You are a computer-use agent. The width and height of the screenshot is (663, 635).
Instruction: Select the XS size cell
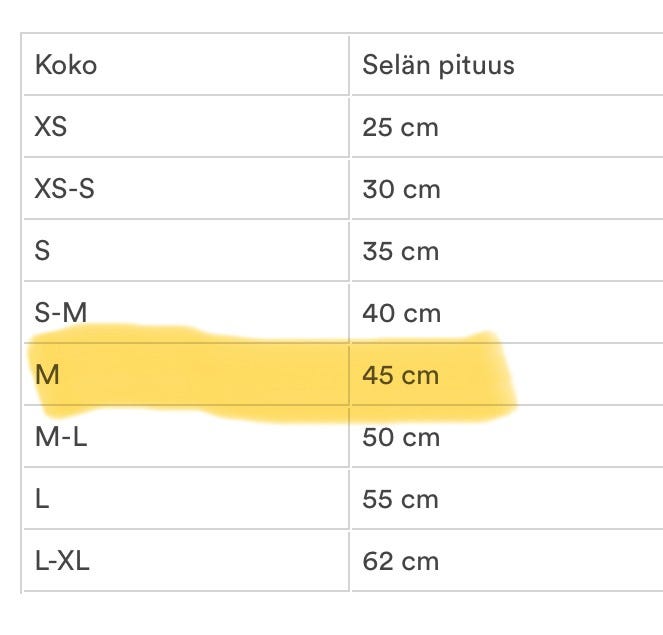click(x=52, y=128)
